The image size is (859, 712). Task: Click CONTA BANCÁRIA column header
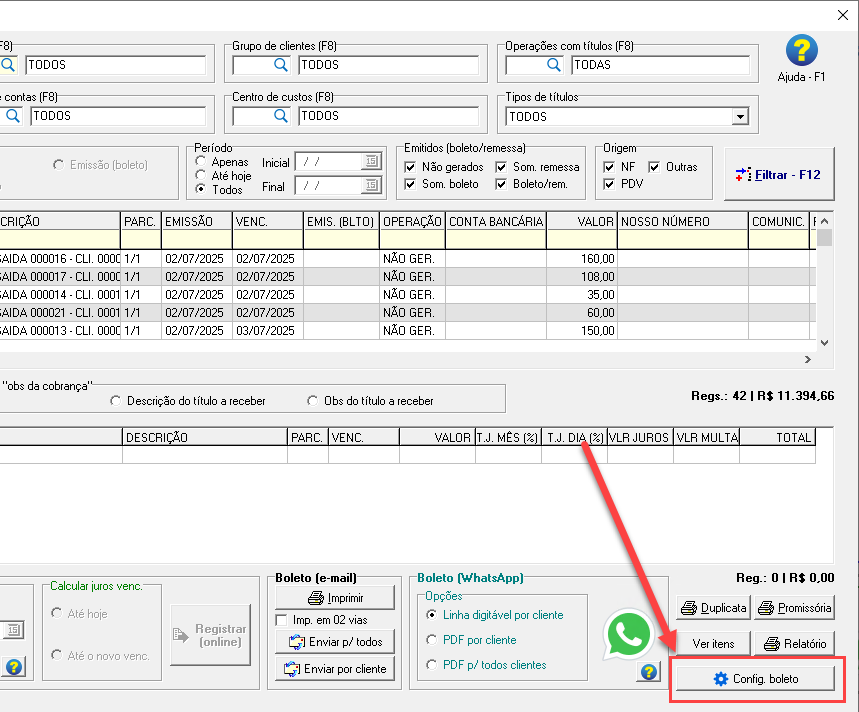(x=496, y=221)
